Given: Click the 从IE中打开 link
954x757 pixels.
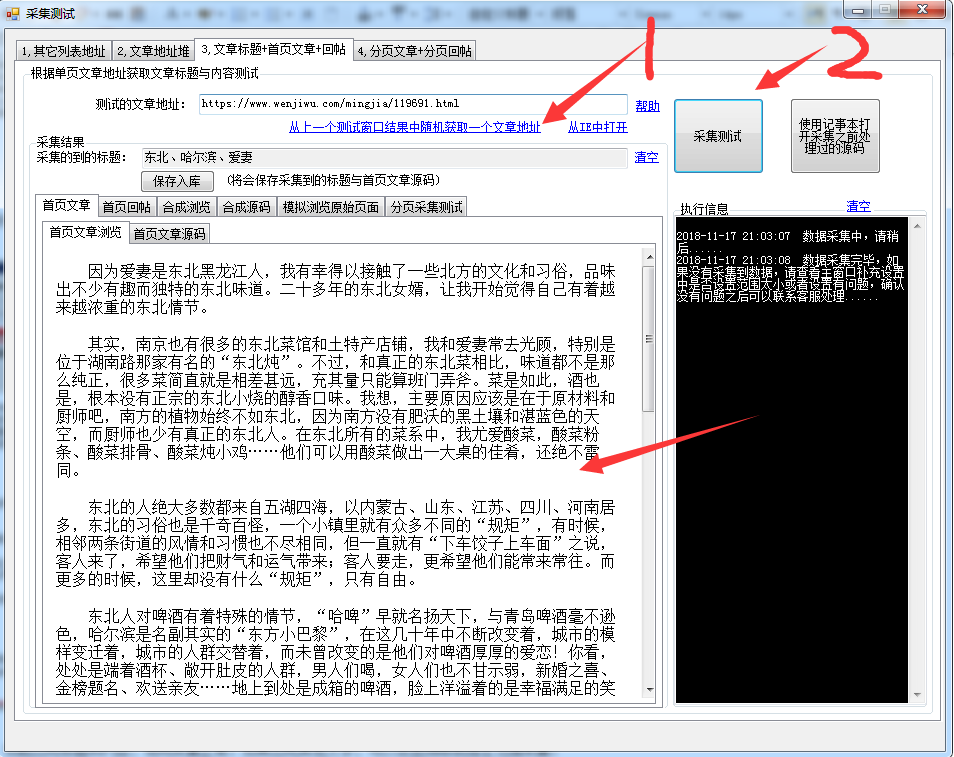Looking at the screenshot, I should point(597,127).
